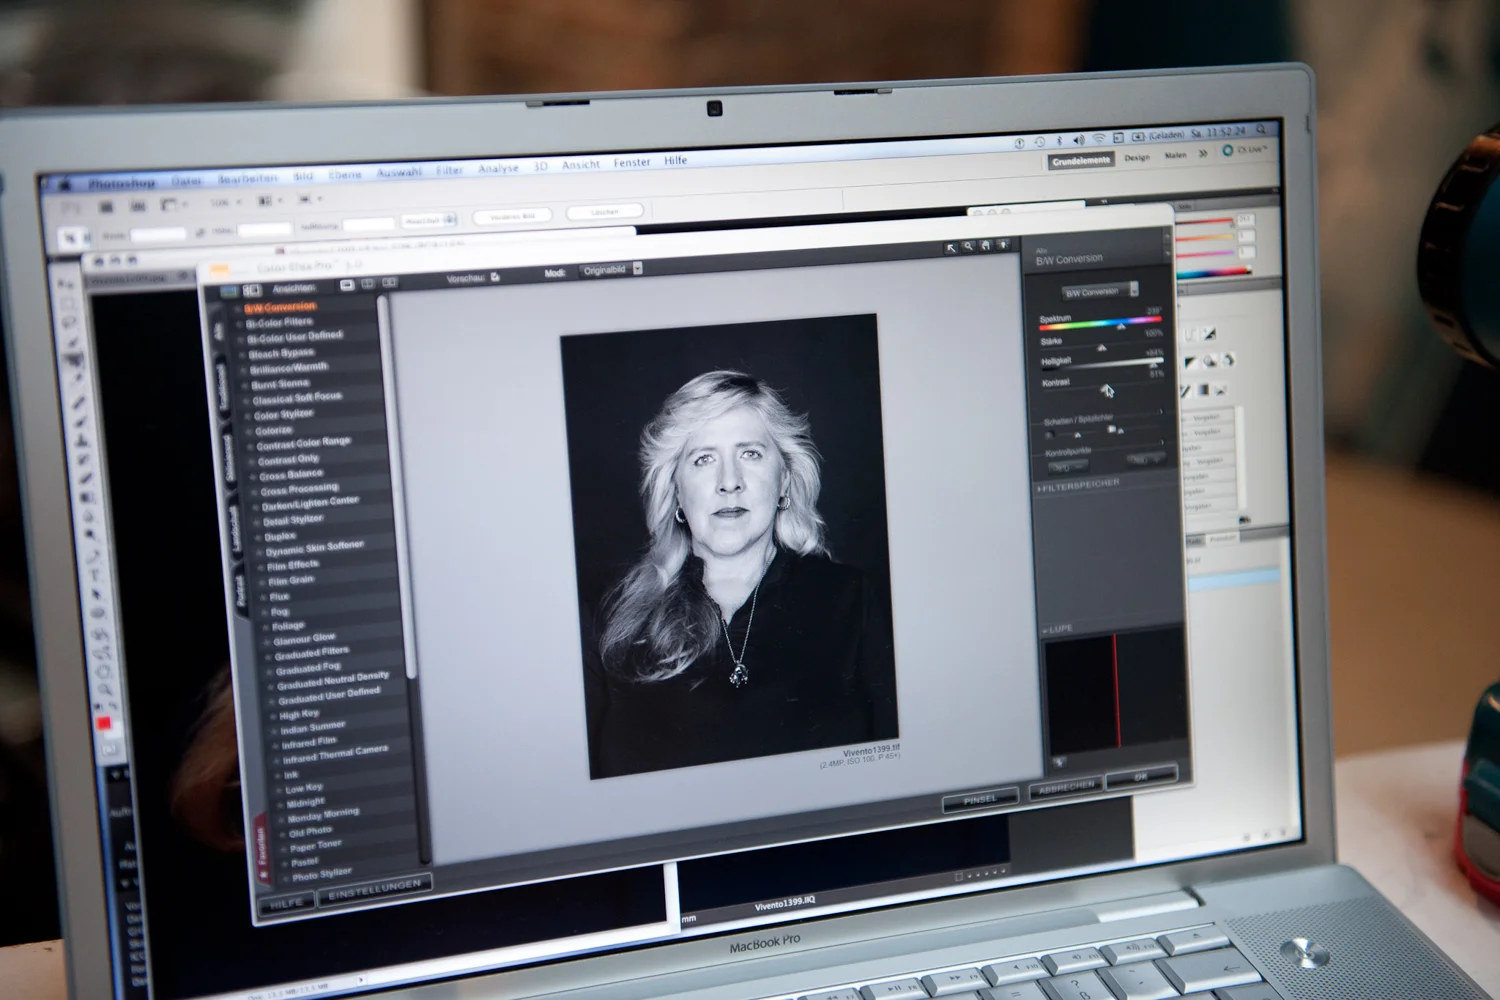The width and height of the screenshot is (1500, 1000).
Task: Toggle favorite star for Indian Summer
Action: [274, 731]
